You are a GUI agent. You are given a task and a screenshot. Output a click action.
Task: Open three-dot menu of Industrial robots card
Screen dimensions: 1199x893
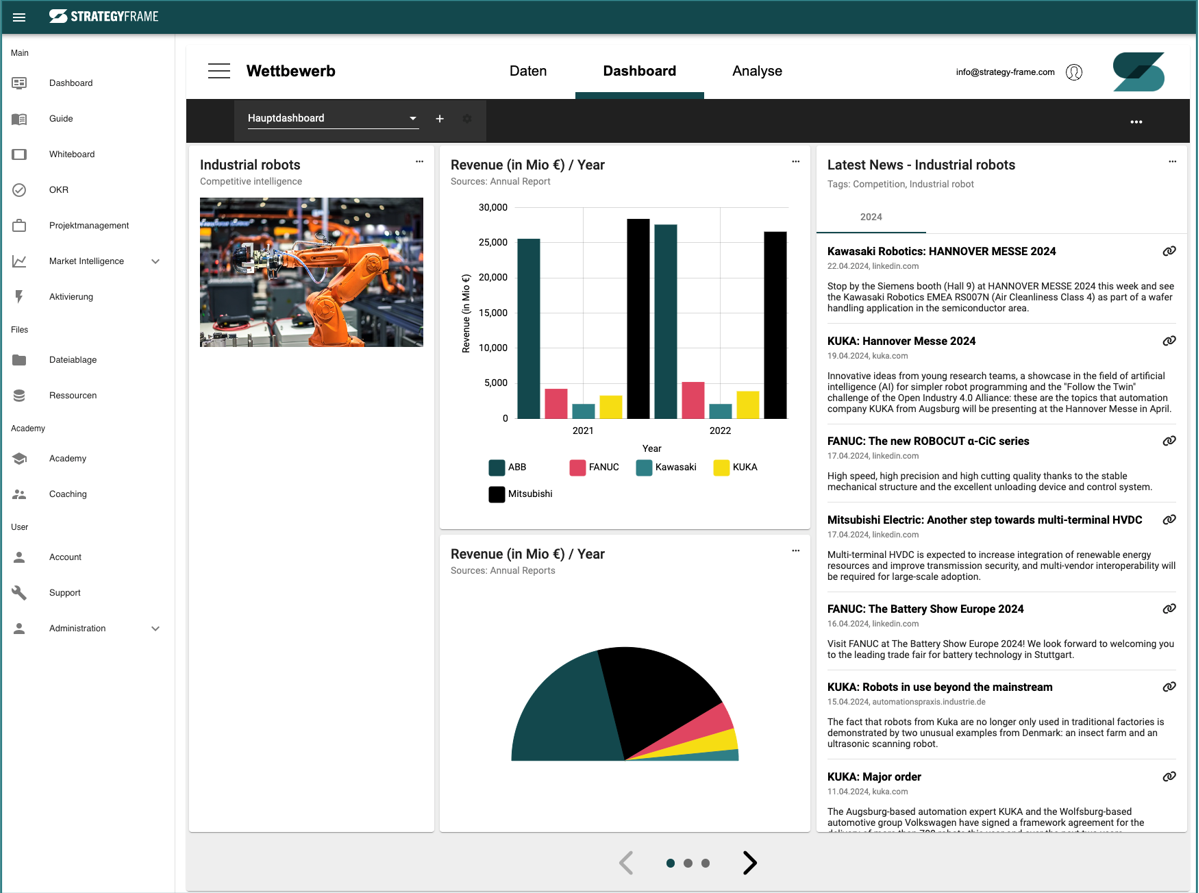pyautogui.click(x=420, y=162)
